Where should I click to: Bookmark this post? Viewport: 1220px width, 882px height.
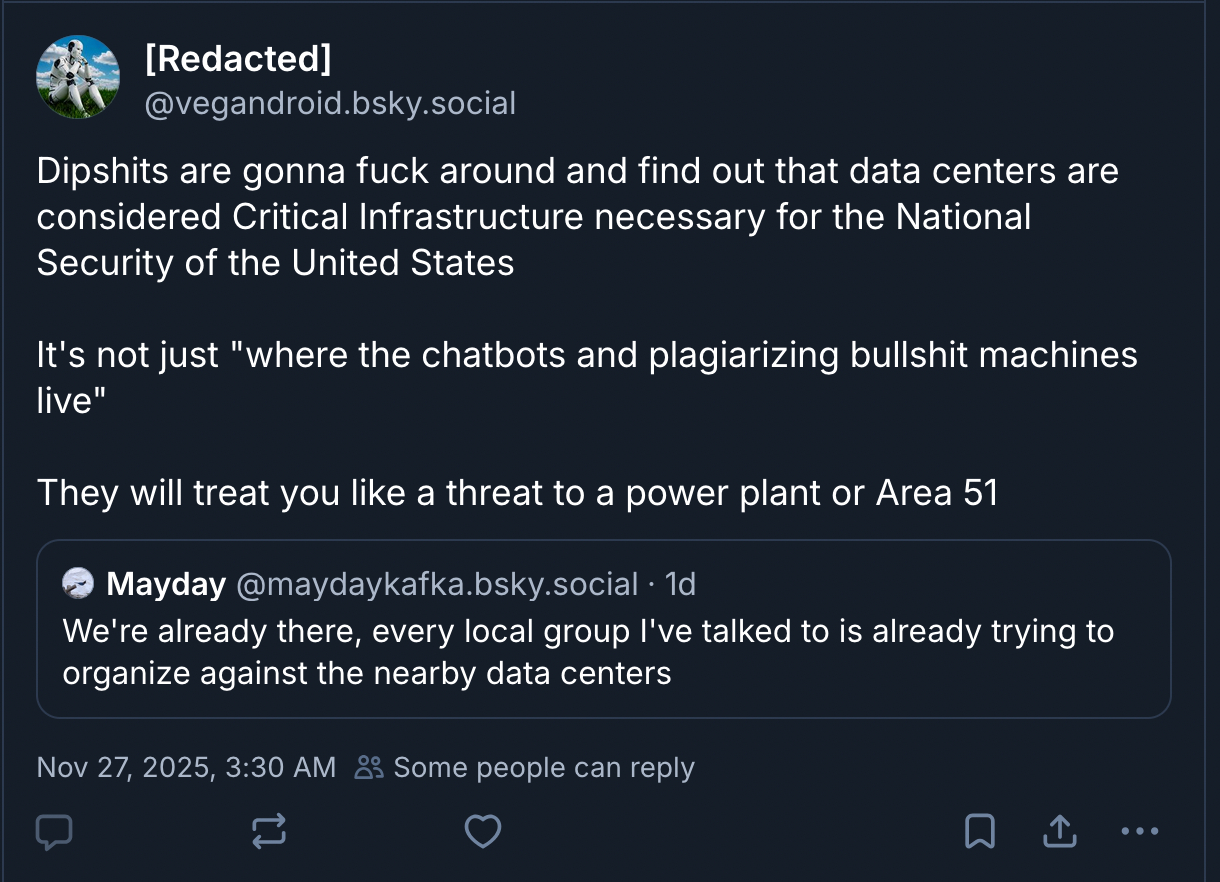[978, 831]
